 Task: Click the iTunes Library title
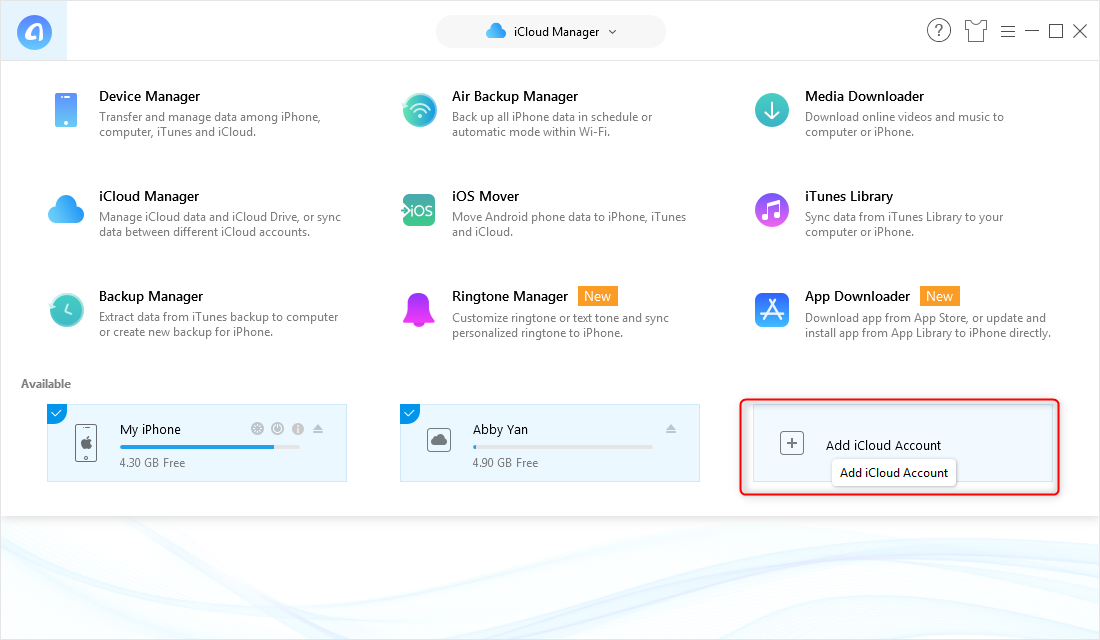coord(849,196)
